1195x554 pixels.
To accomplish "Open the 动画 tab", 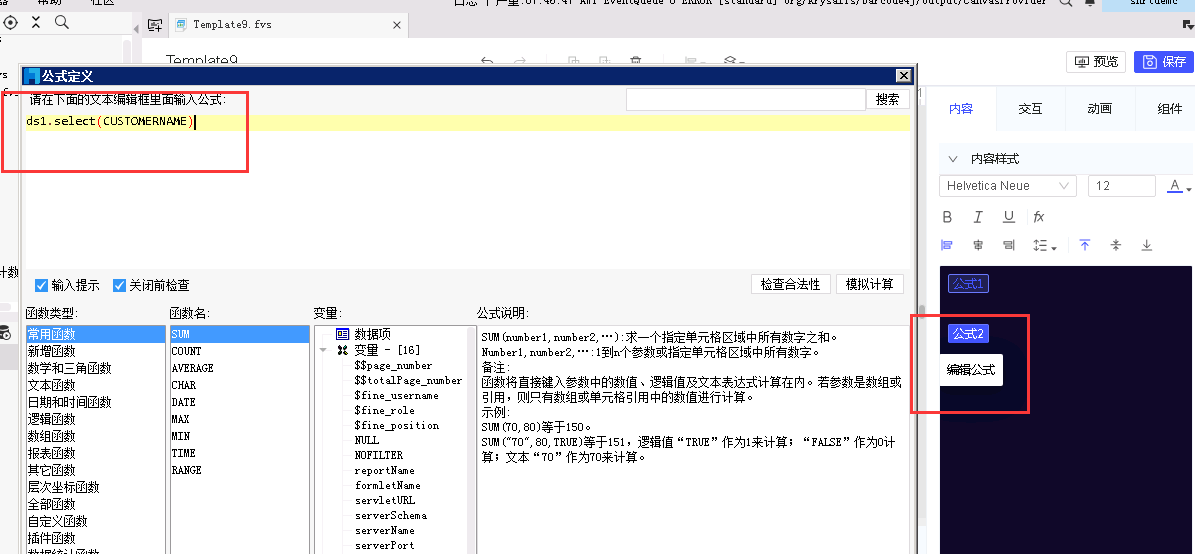I will pyautogui.click(x=1099, y=109).
